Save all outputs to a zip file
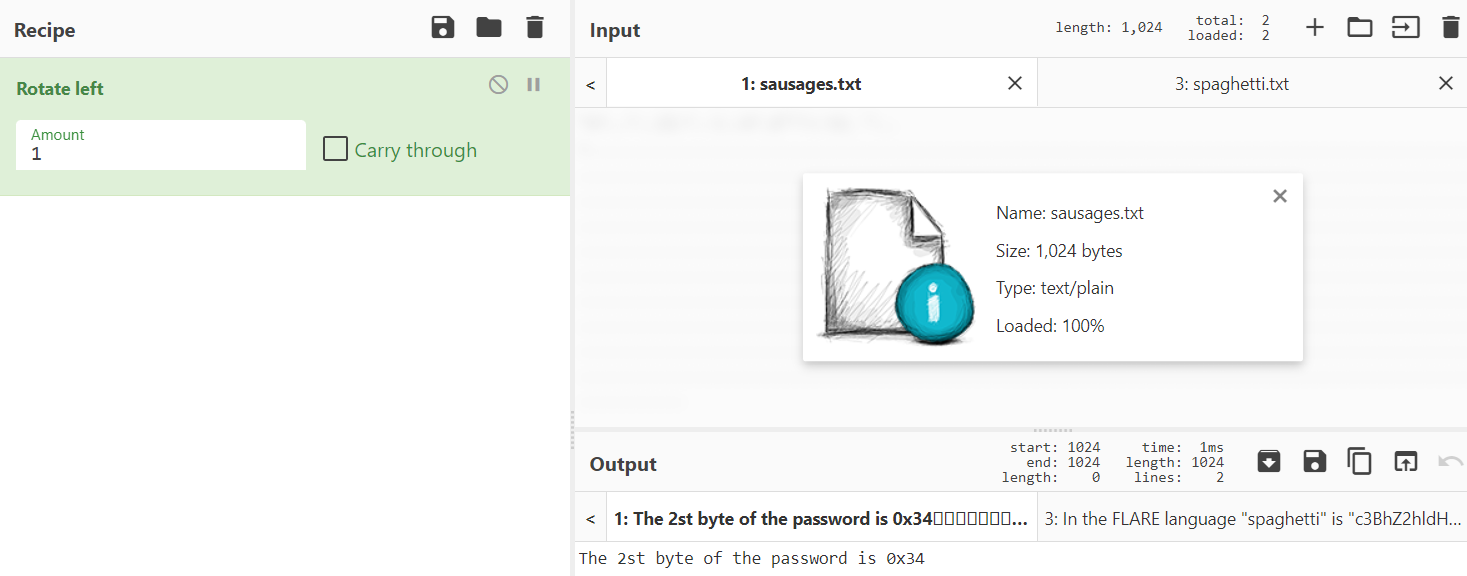1467x576 pixels. [x=1269, y=461]
